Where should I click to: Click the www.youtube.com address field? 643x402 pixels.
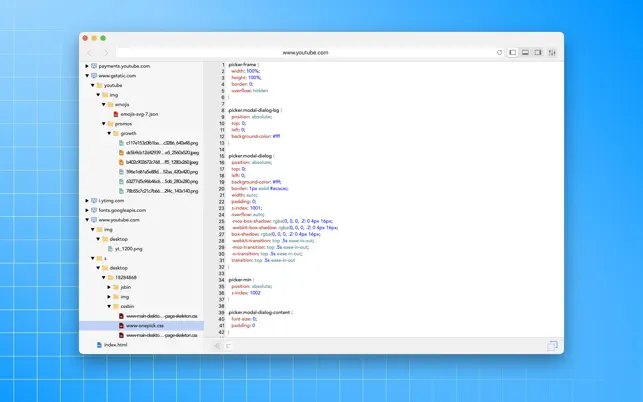[306, 53]
